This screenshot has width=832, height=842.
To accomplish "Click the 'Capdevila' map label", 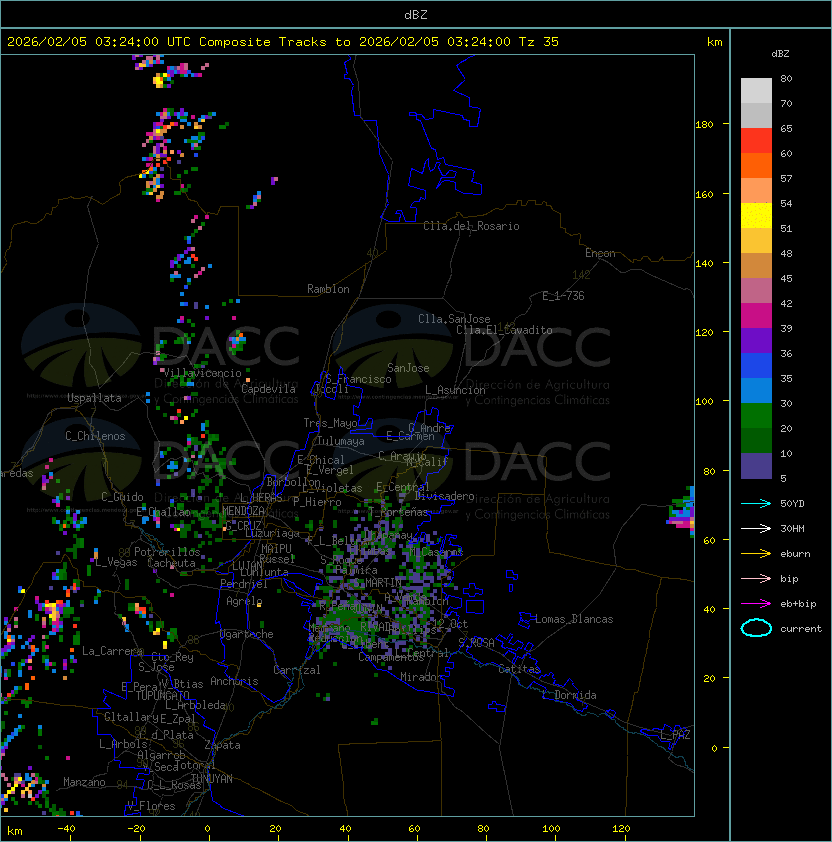I will pyautogui.click(x=268, y=389).
